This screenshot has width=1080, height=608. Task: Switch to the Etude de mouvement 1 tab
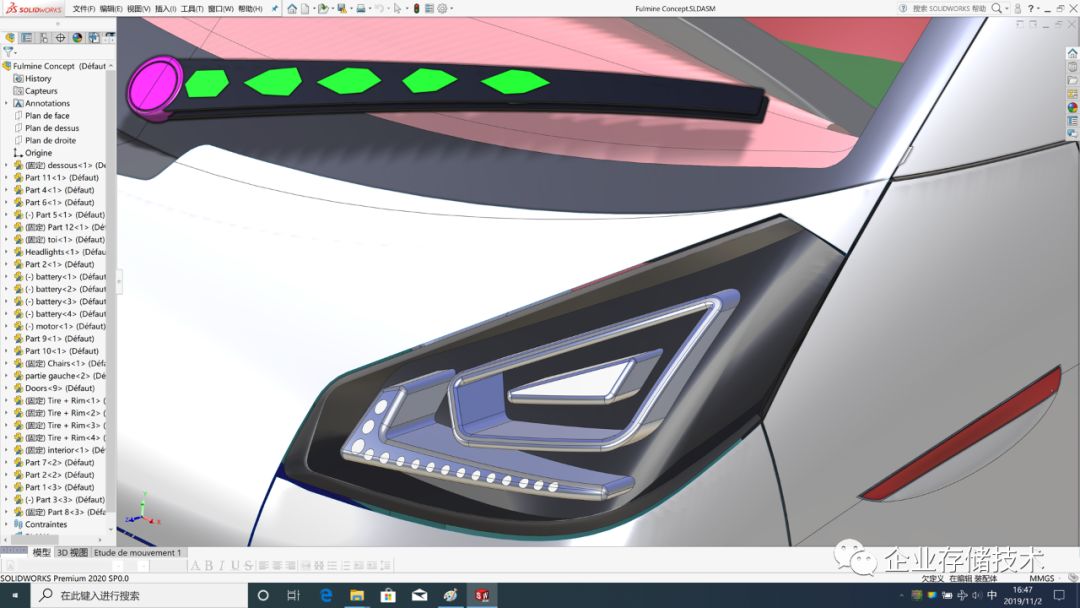(138, 551)
